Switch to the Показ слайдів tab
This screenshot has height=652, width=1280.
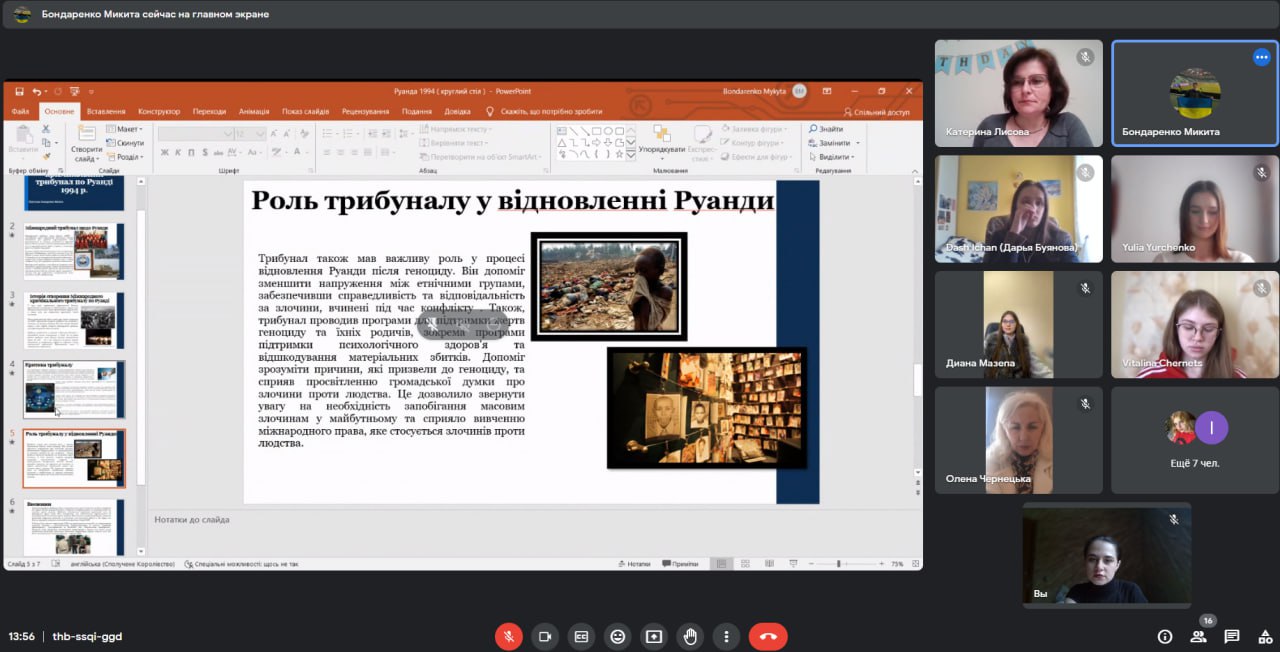click(x=305, y=112)
